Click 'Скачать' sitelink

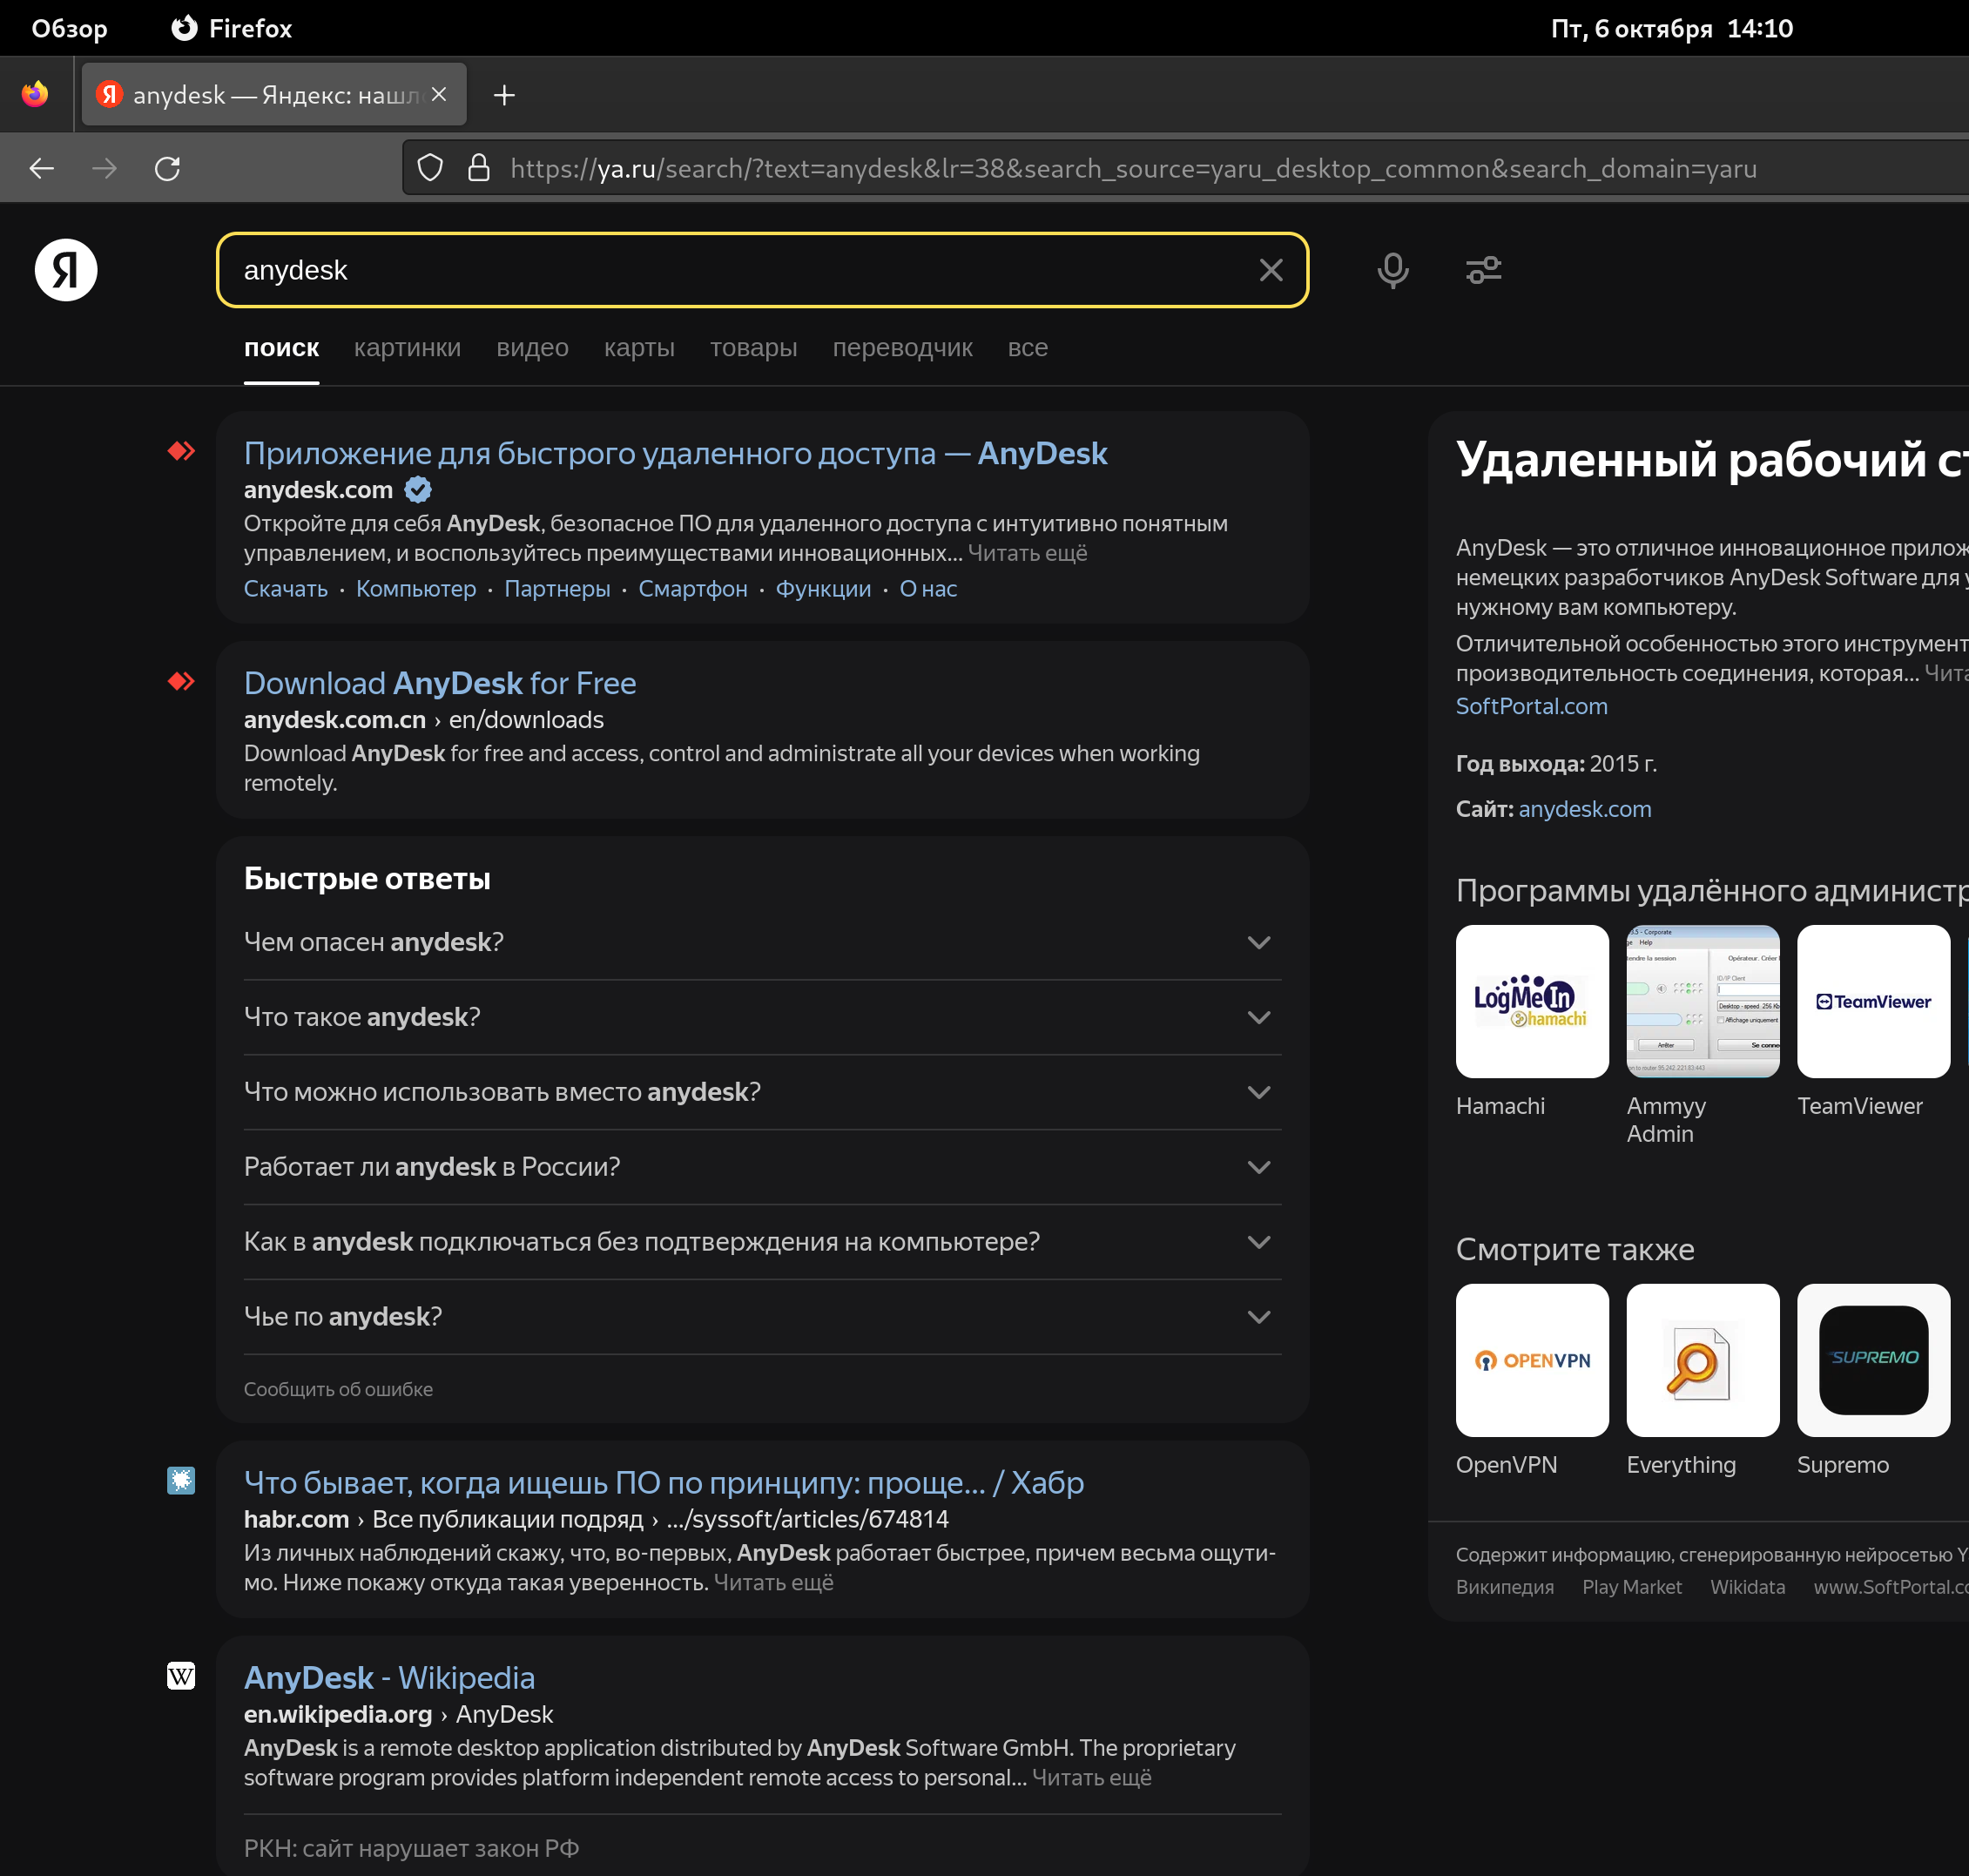pyautogui.click(x=286, y=589)
